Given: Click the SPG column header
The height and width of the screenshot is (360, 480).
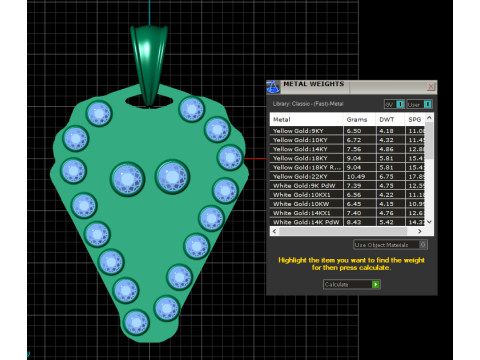Looking at the screenshot, I should click(x=415, y=119).
